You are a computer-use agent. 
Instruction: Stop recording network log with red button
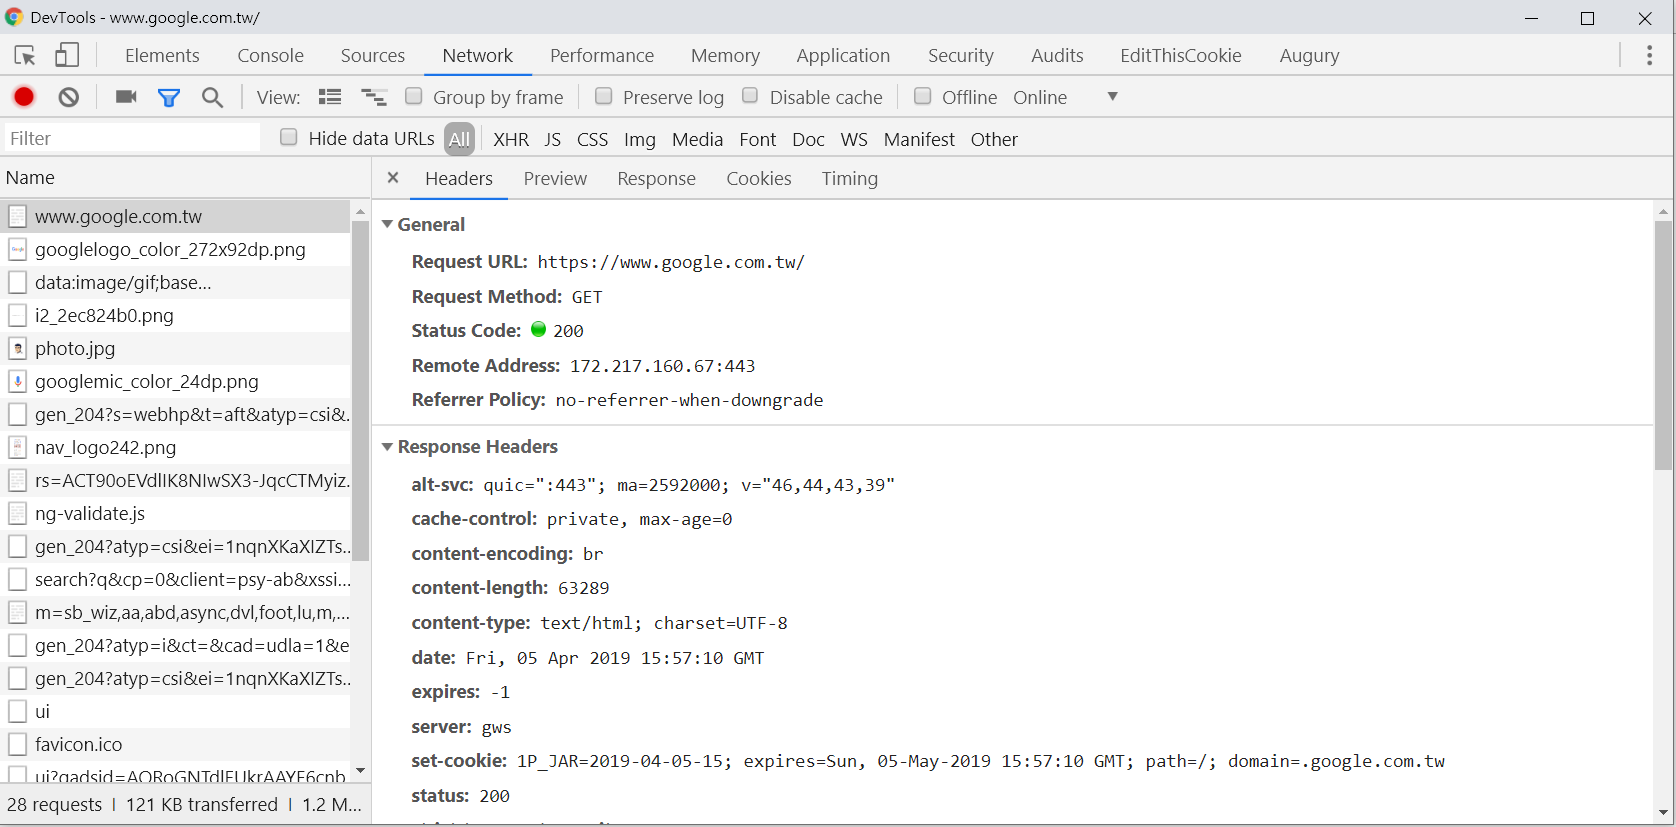[x=24, y=96]
